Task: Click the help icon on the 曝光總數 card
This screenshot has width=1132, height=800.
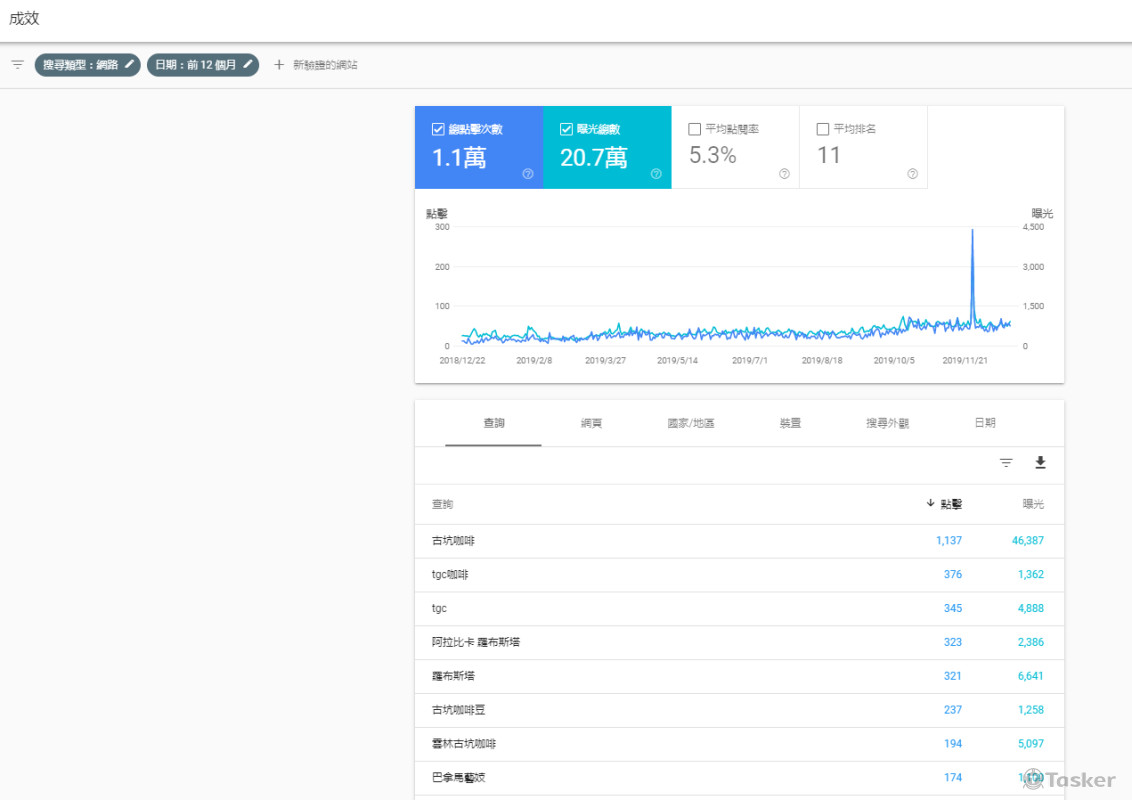Action: tap(656, 174)
